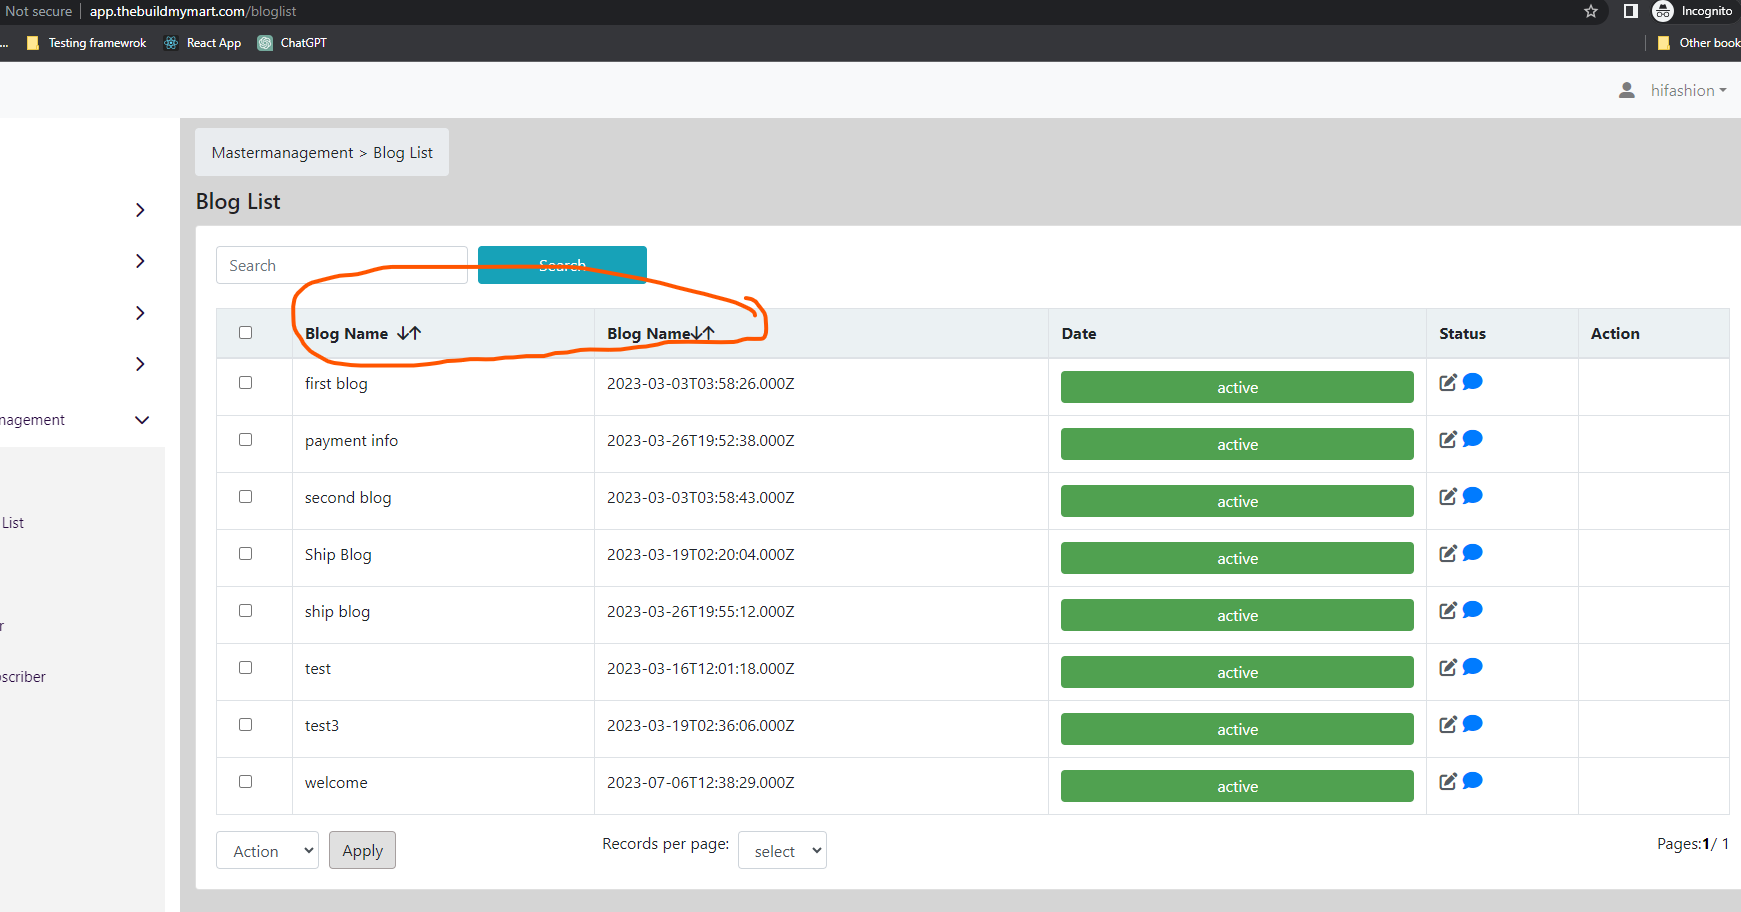The height and width of the screenshot is (912, 1741).
Task: Open browser side panel icon
Action: click(1631, 11)
